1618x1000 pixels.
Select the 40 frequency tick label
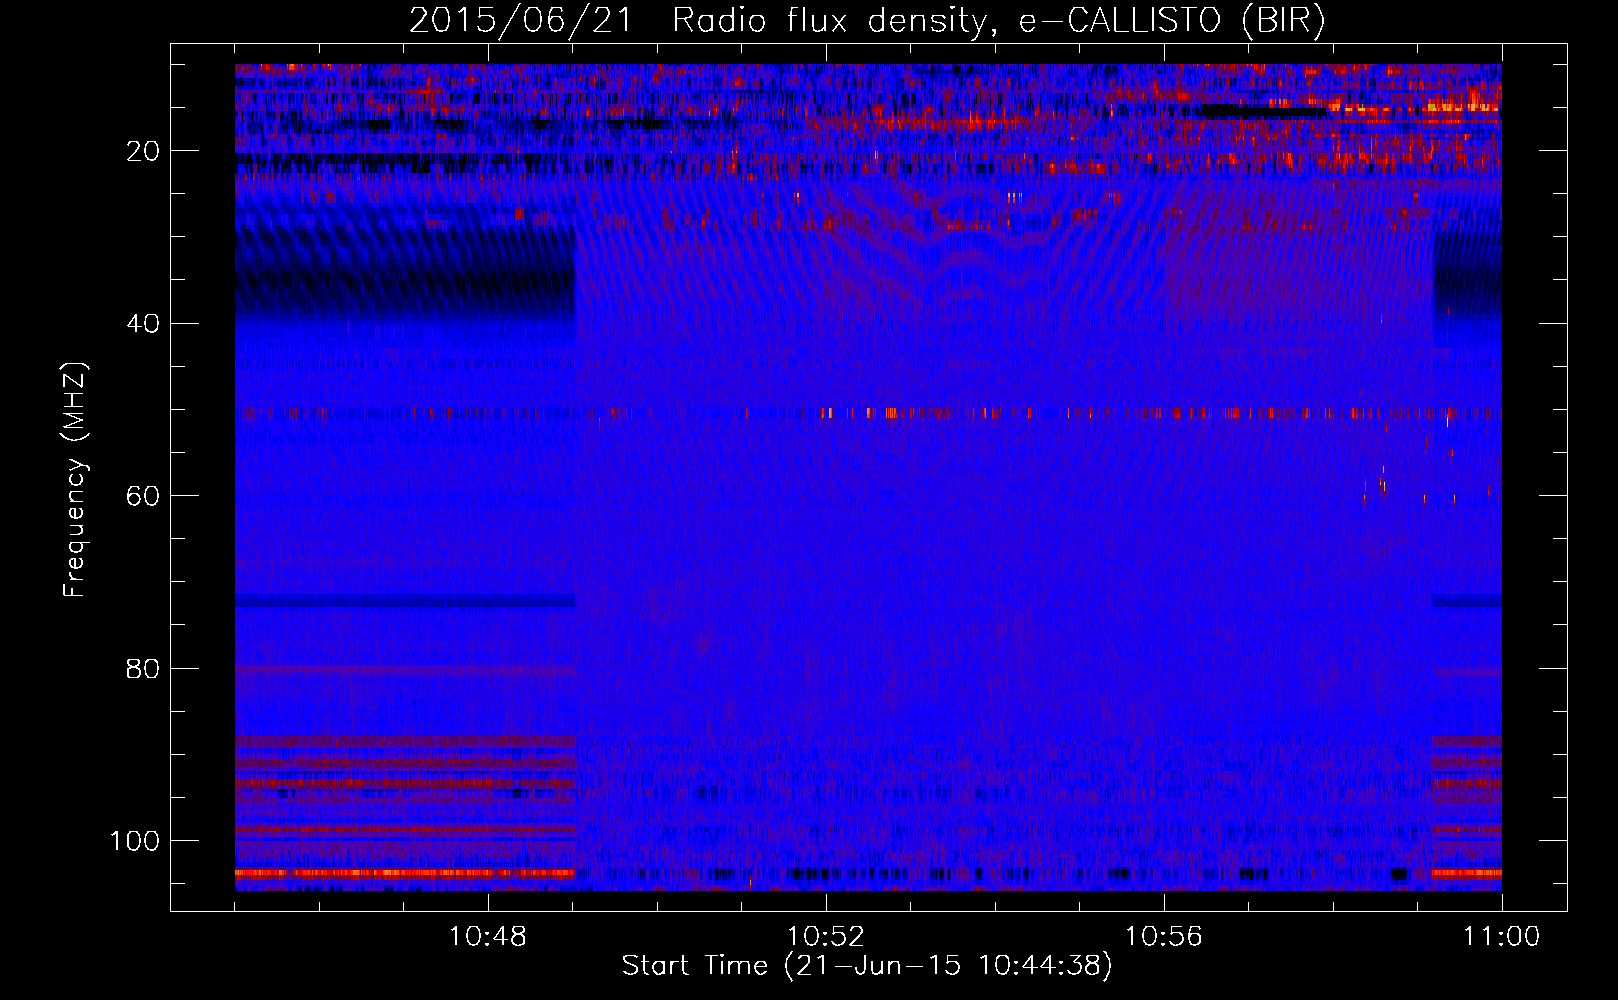pyautogui.click(x=144, y=323)
